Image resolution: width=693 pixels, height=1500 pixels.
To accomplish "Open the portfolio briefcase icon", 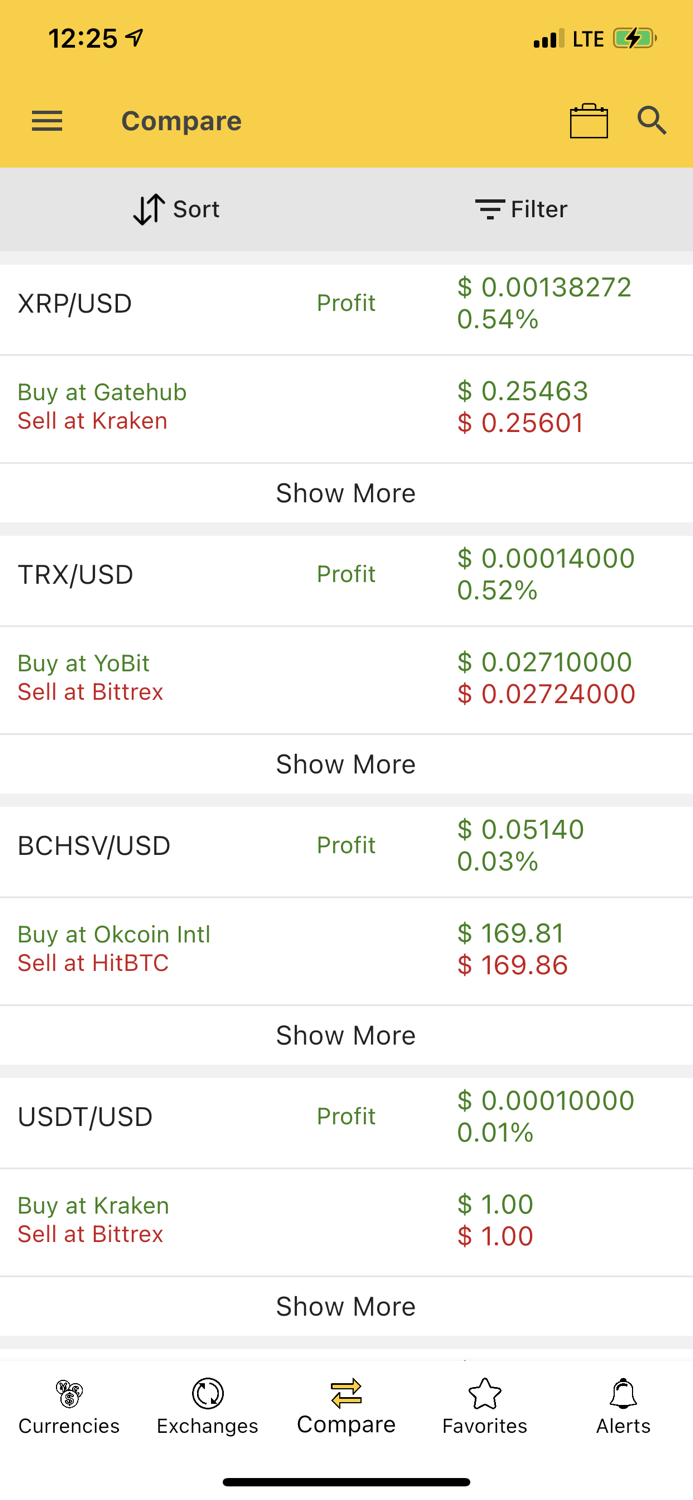I will click(x=589, y=120).
